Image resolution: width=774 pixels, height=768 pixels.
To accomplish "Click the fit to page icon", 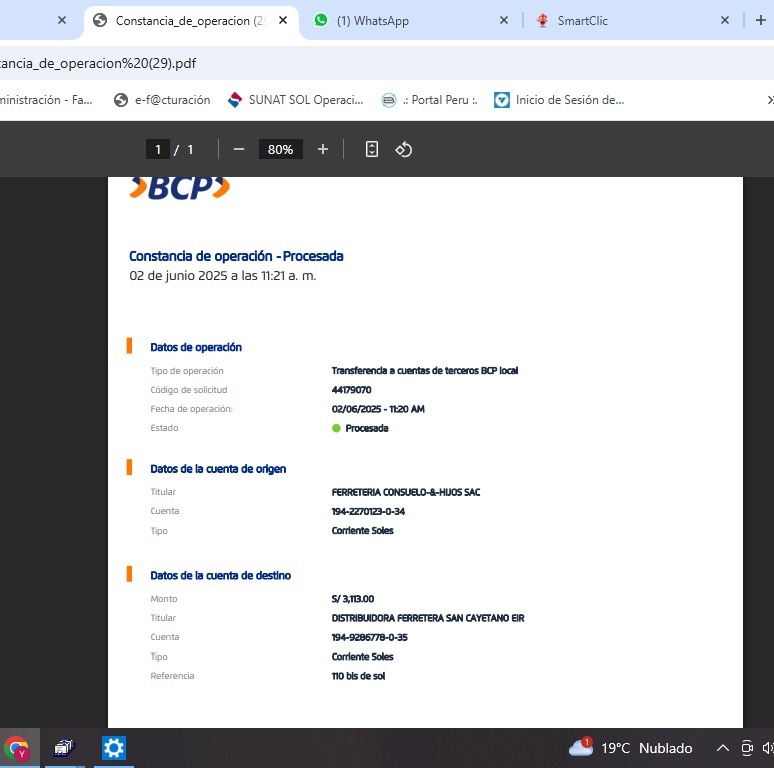I will pos(372,149).
